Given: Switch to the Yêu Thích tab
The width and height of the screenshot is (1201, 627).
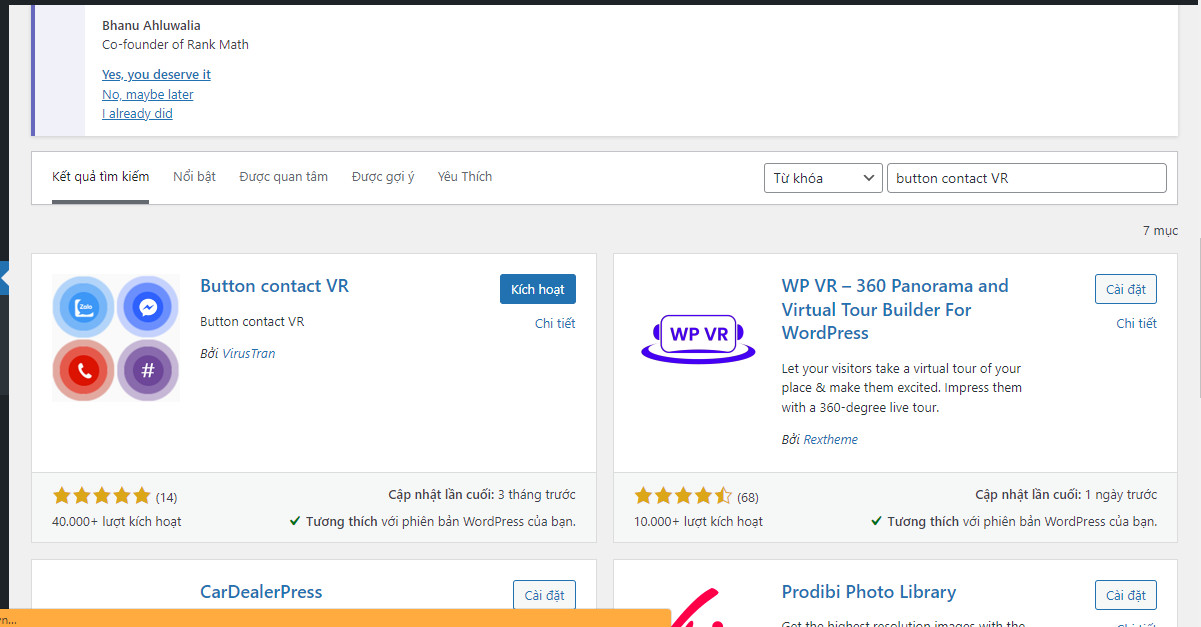Looking at the screenshot, I should coord(464,176).
